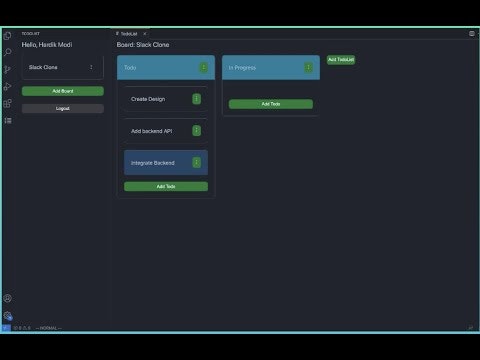The image size is (480, 360).
Task: Click the remote indicator in status bar
Action: tap(6, 328)
